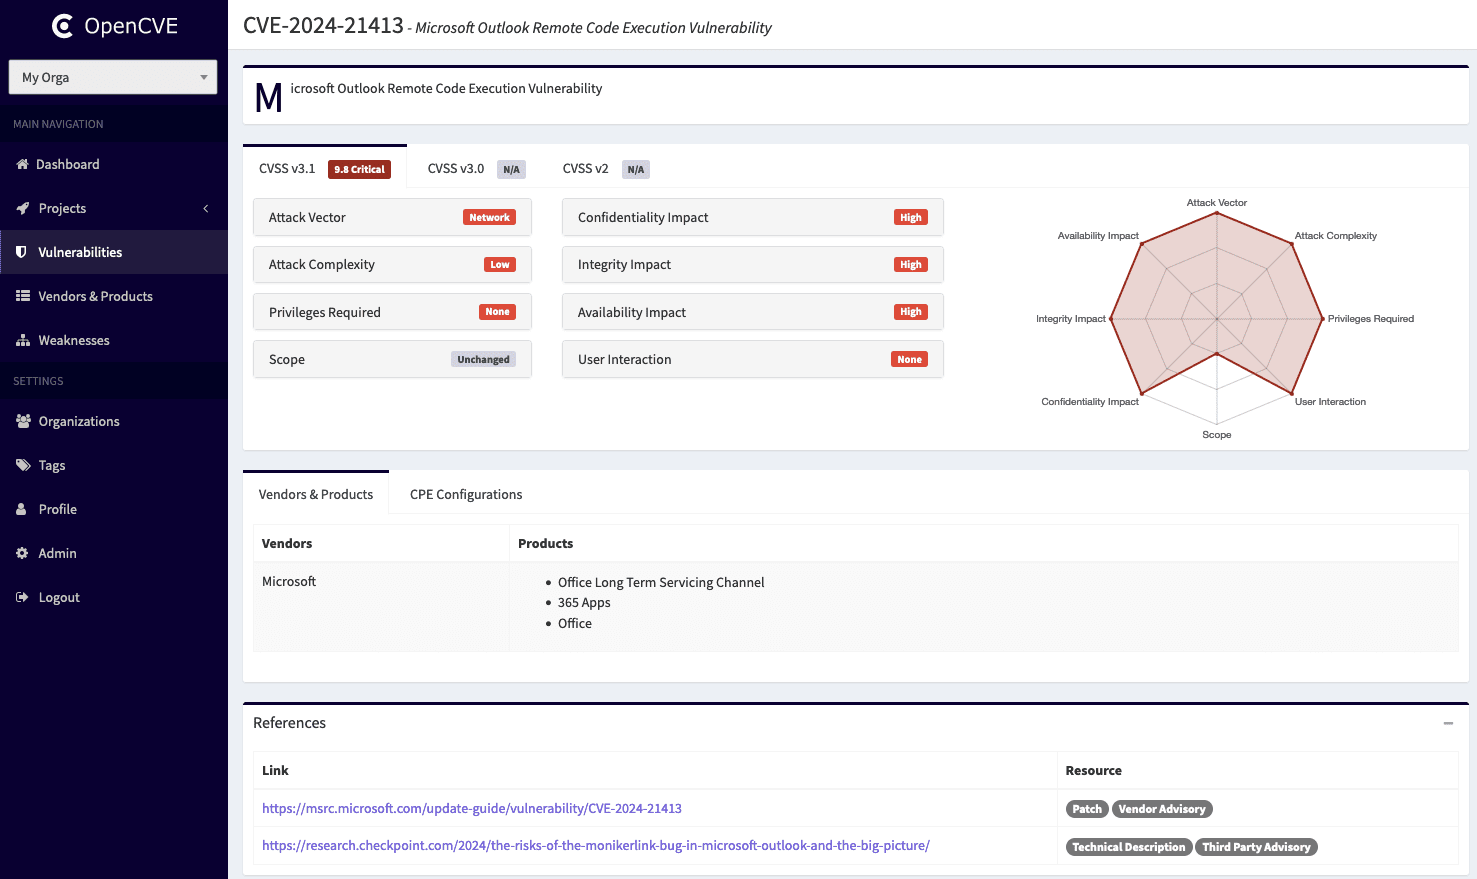Open Vendors & Products list icon

coord(22,296)
